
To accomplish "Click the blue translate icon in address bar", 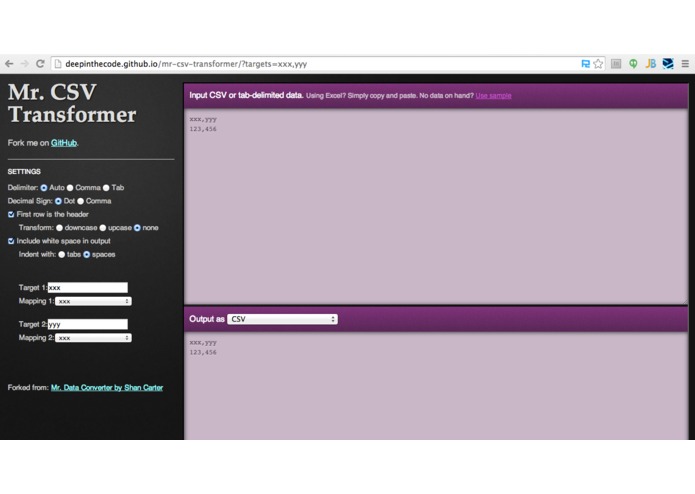I will click(x=585, y=64).
